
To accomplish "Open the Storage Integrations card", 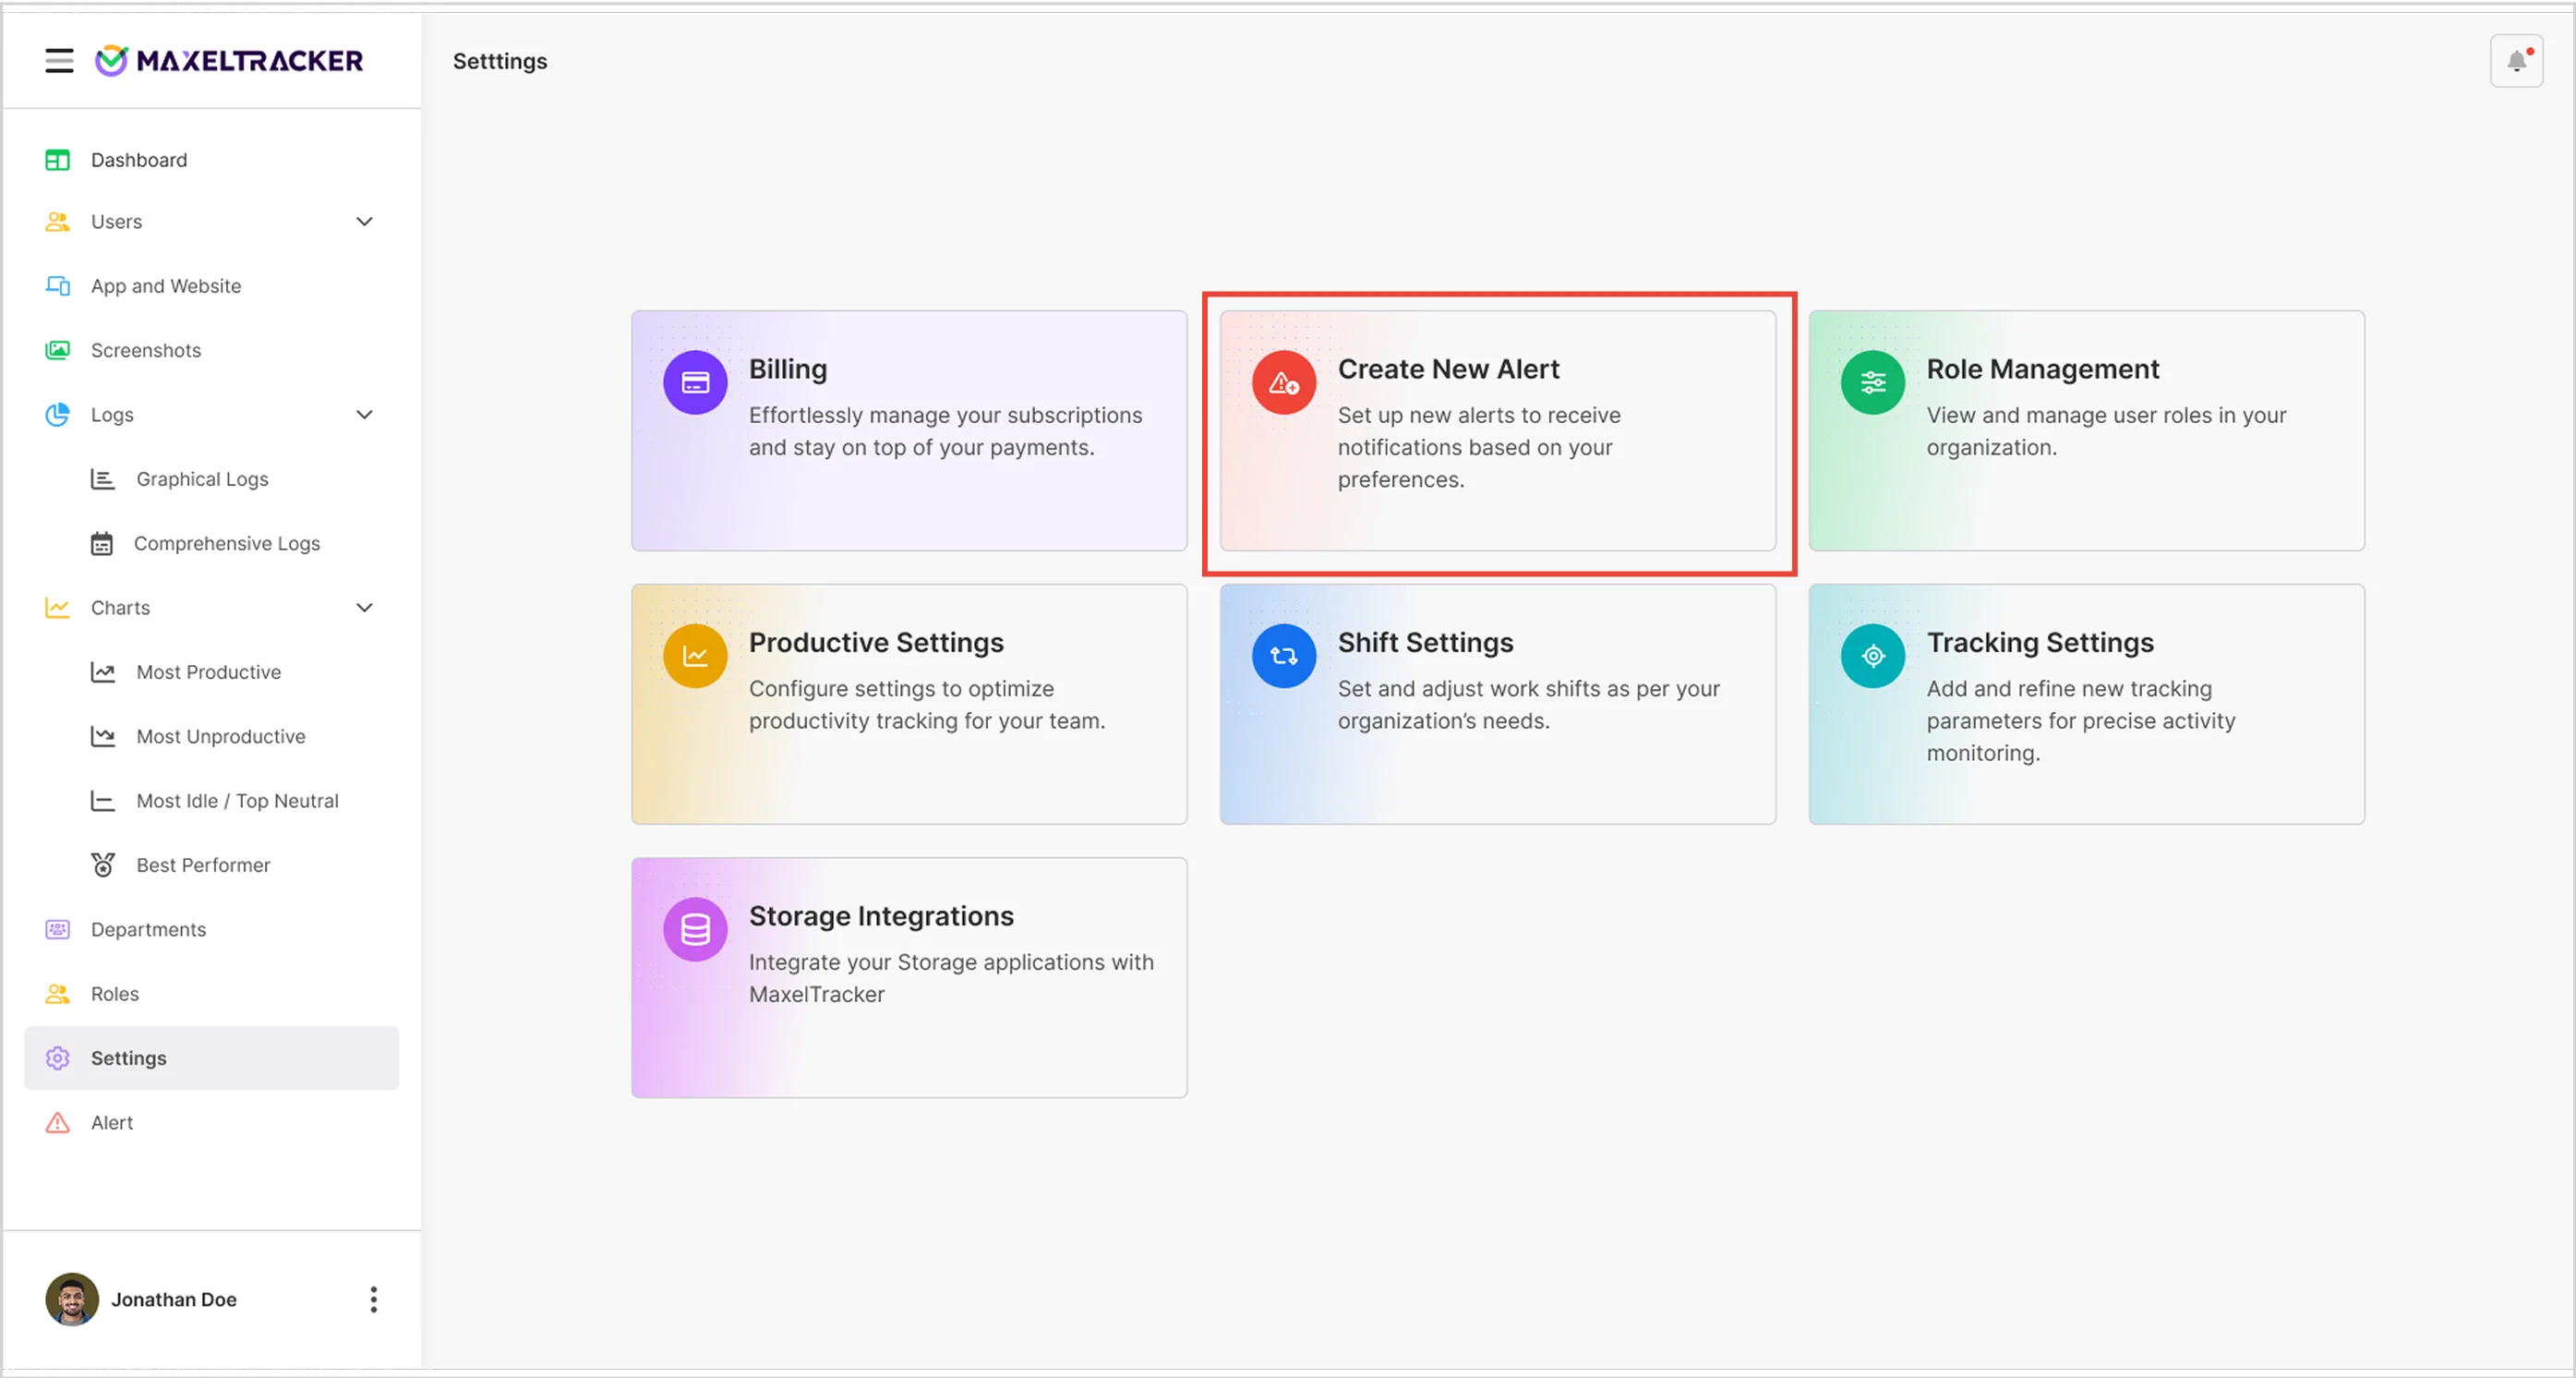I will coord(909,977).
